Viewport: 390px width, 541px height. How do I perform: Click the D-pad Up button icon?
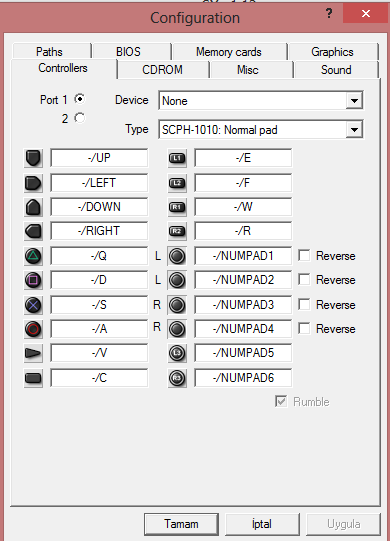[33, 158]
